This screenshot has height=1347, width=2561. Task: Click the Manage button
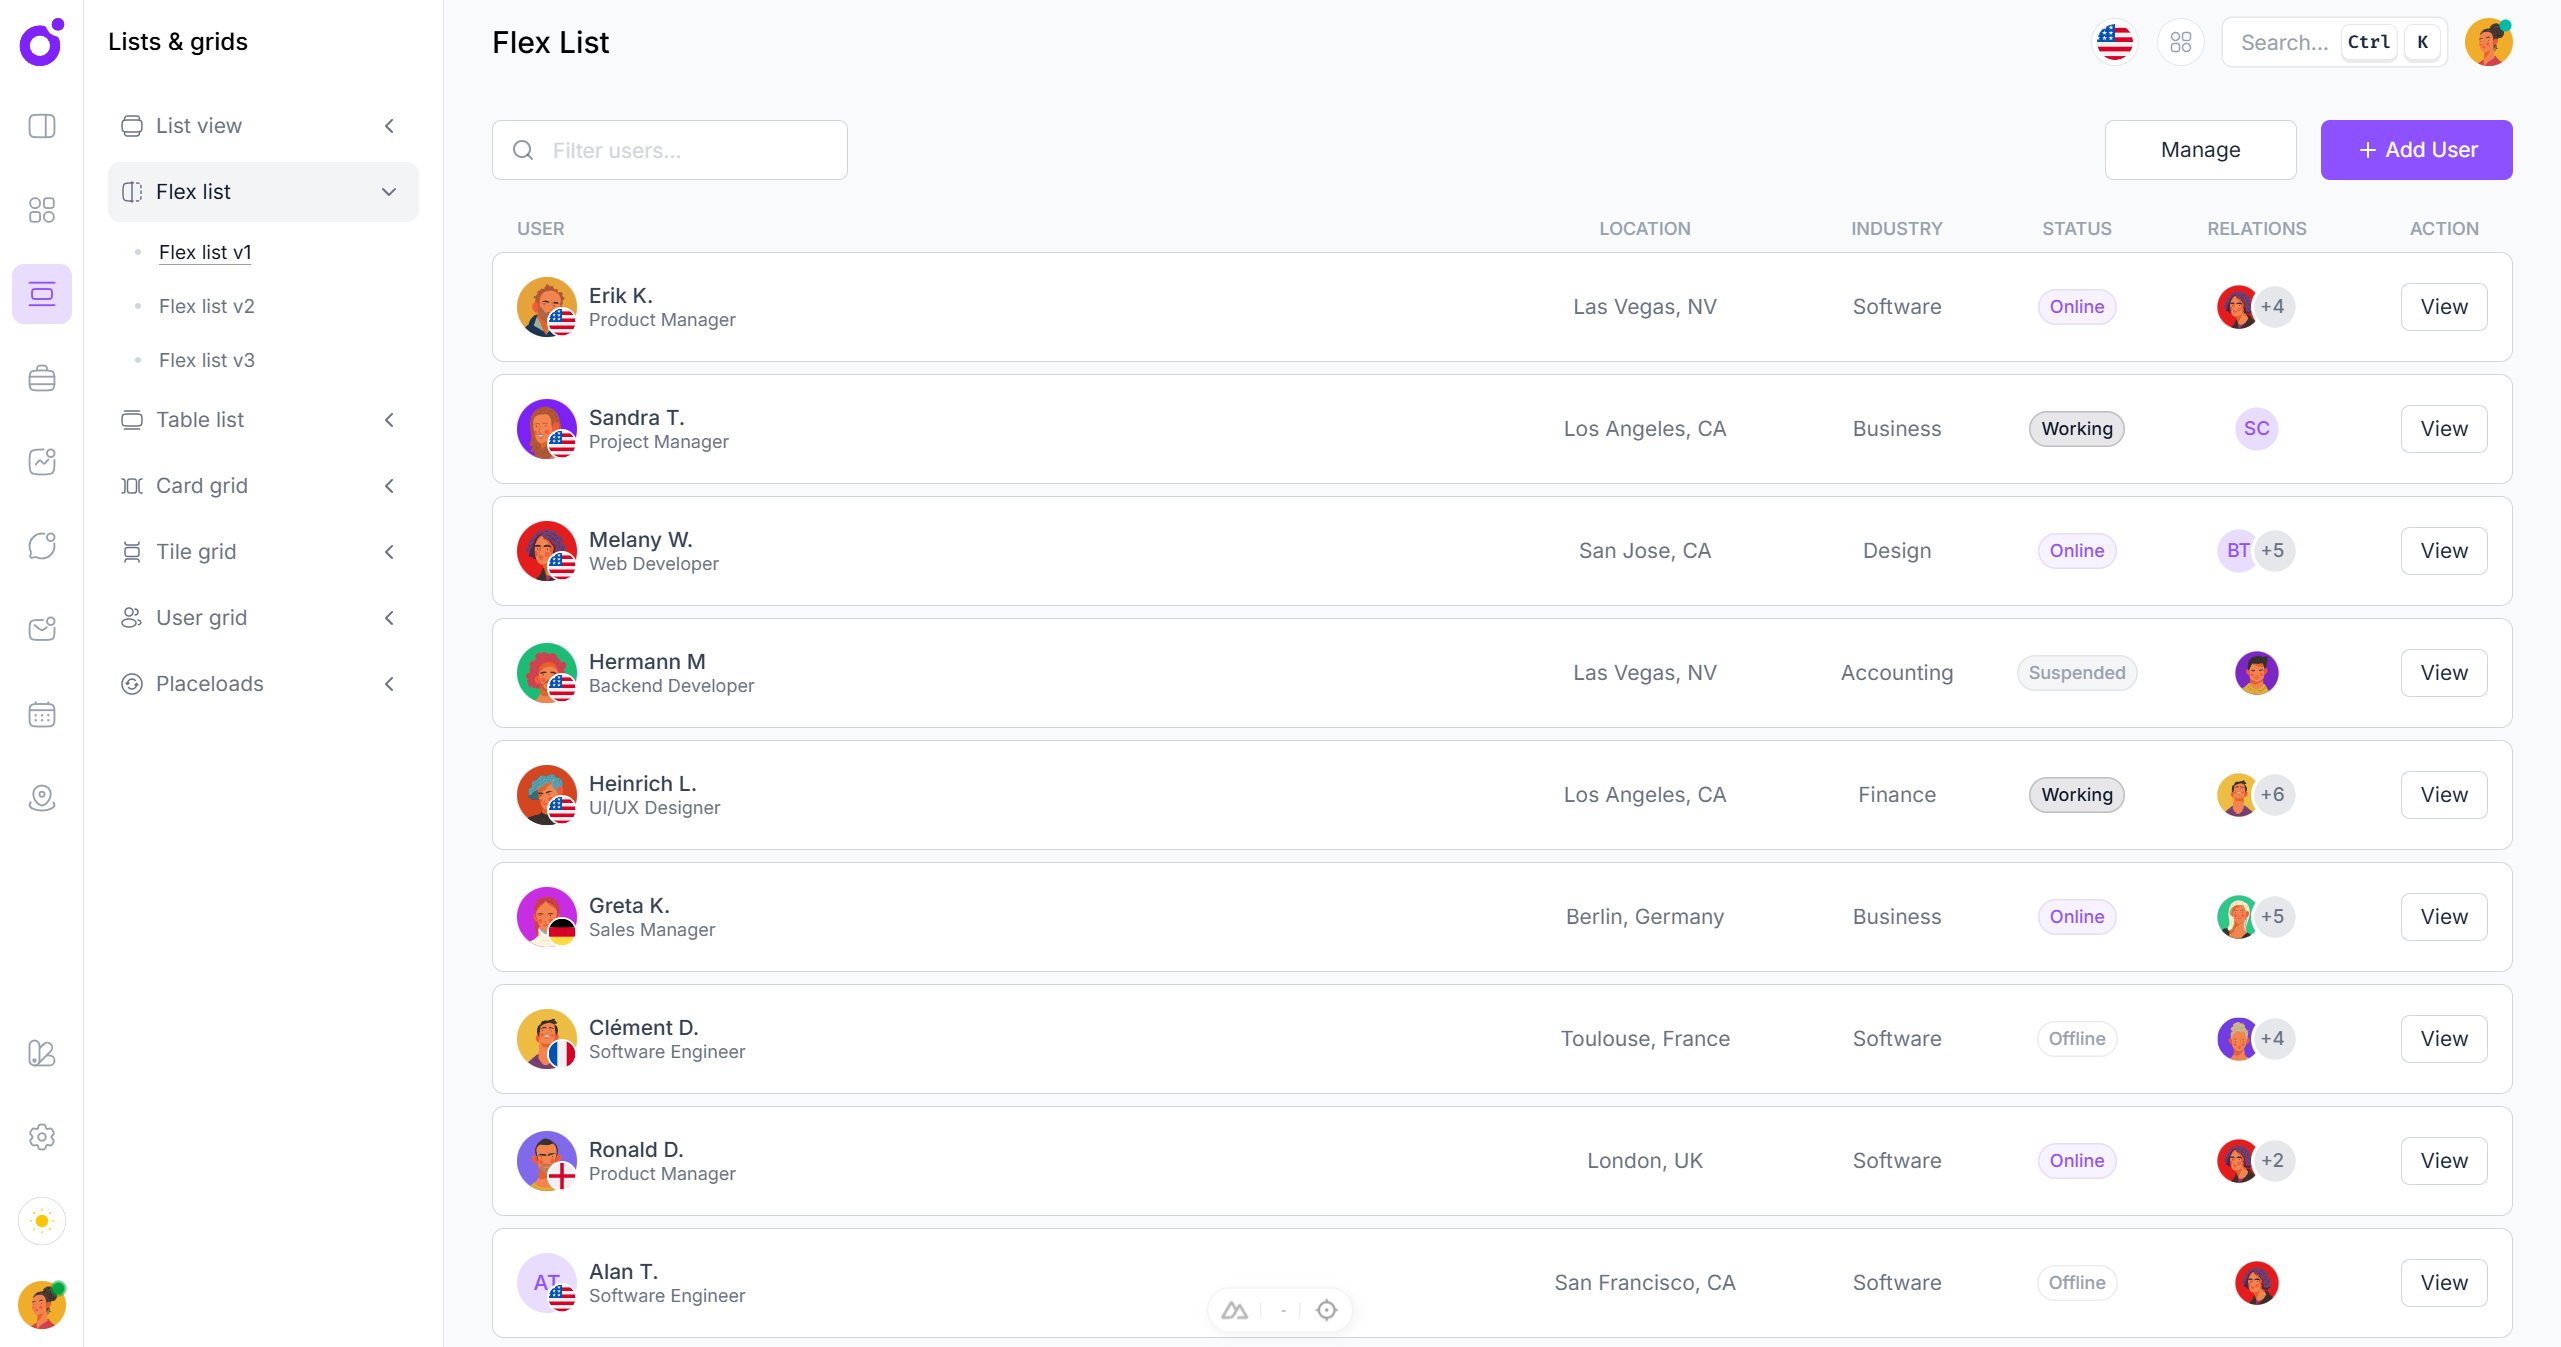(x=2200, y=150)
